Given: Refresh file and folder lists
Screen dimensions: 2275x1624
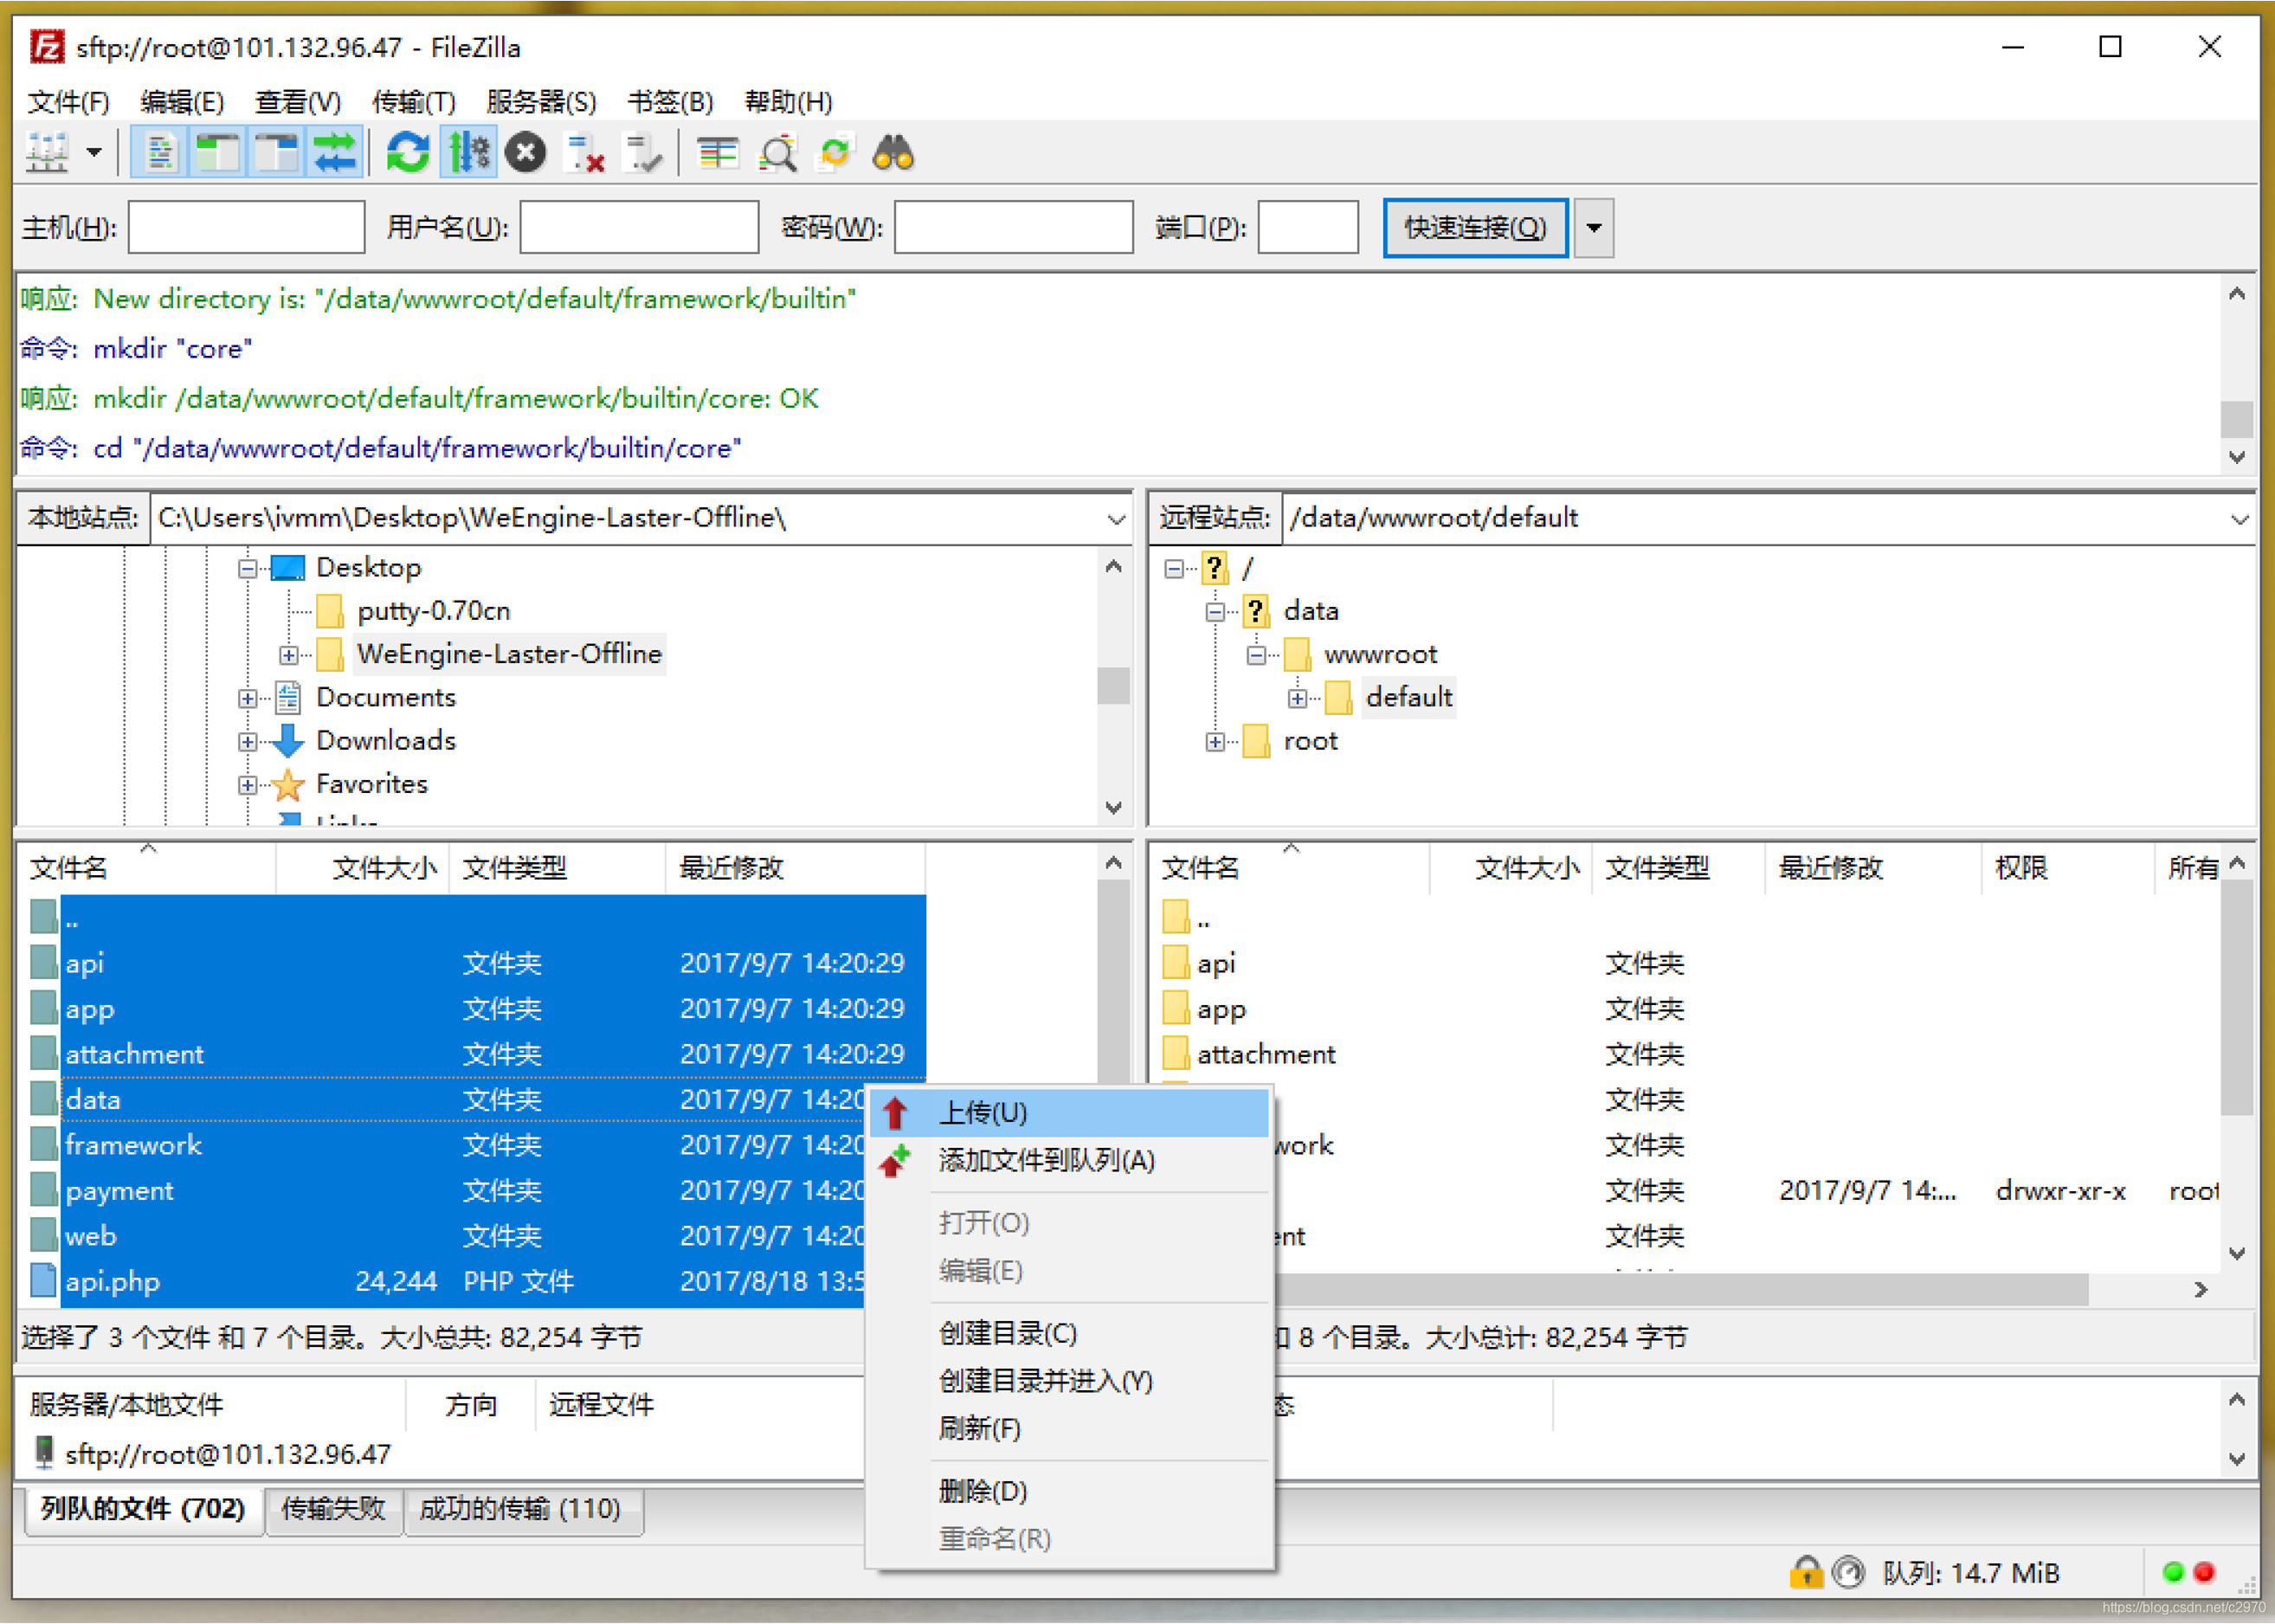Looking at the screenshot, I should pyautogui.click(x=408, y=153).
